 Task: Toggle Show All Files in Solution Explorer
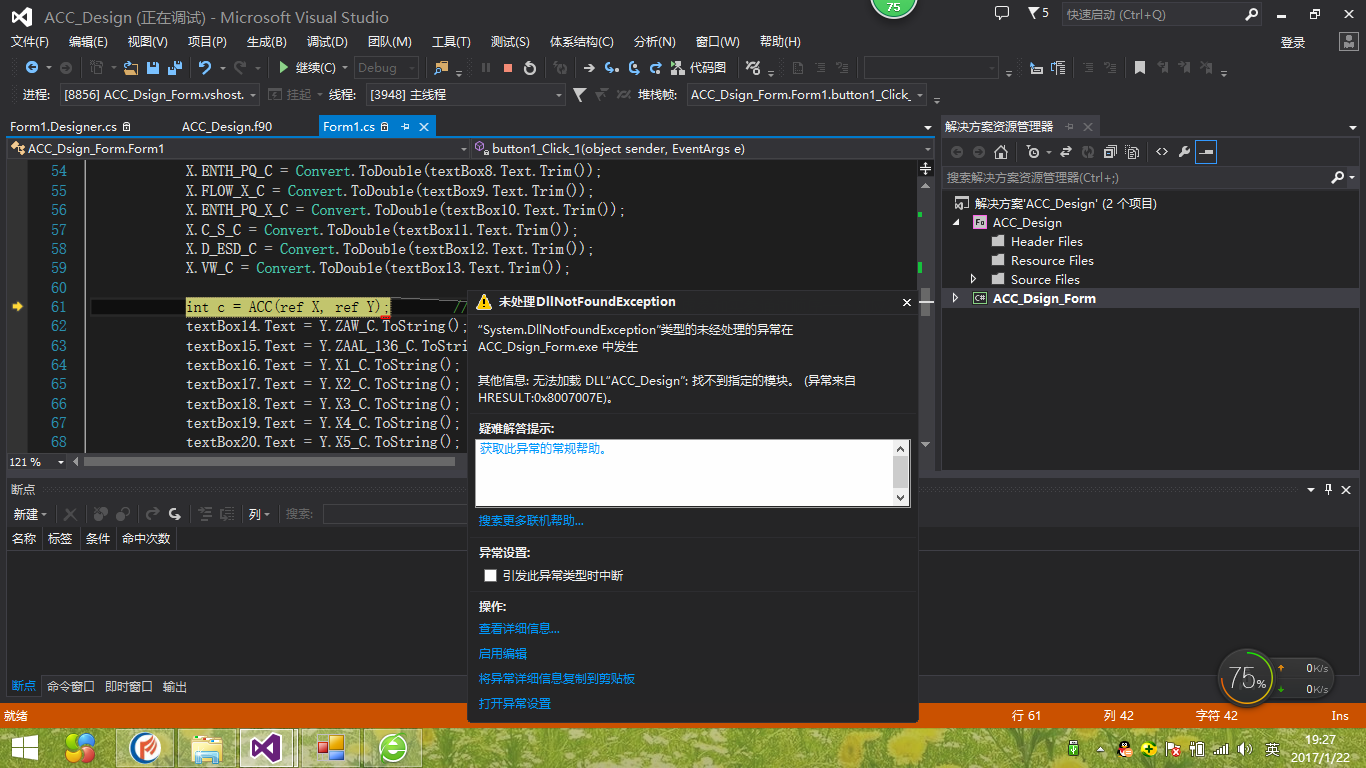click(1132, 152)
